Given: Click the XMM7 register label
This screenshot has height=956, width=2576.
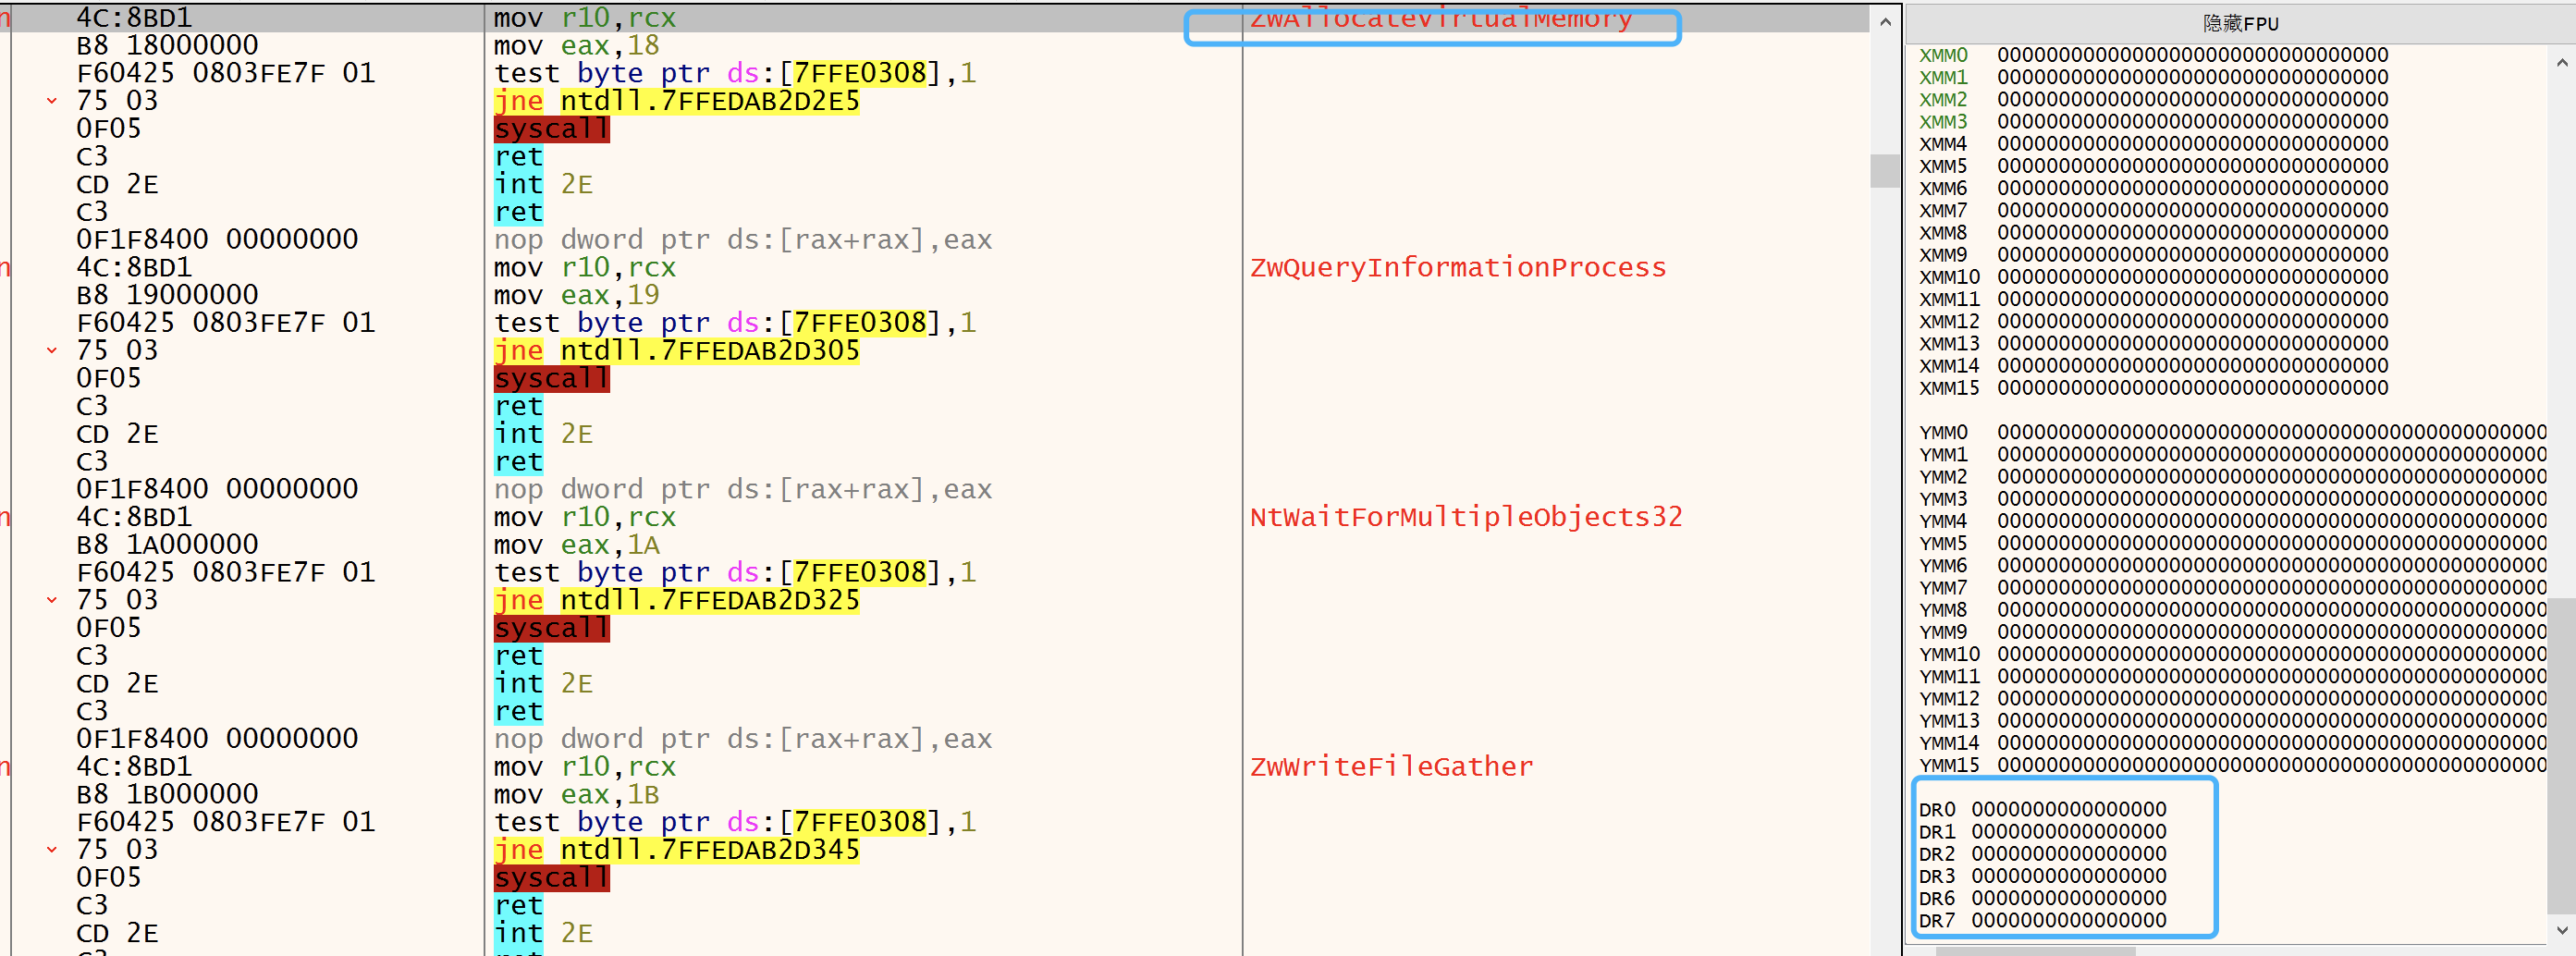Looking at the screenshot, I should tap(1943, 210).
